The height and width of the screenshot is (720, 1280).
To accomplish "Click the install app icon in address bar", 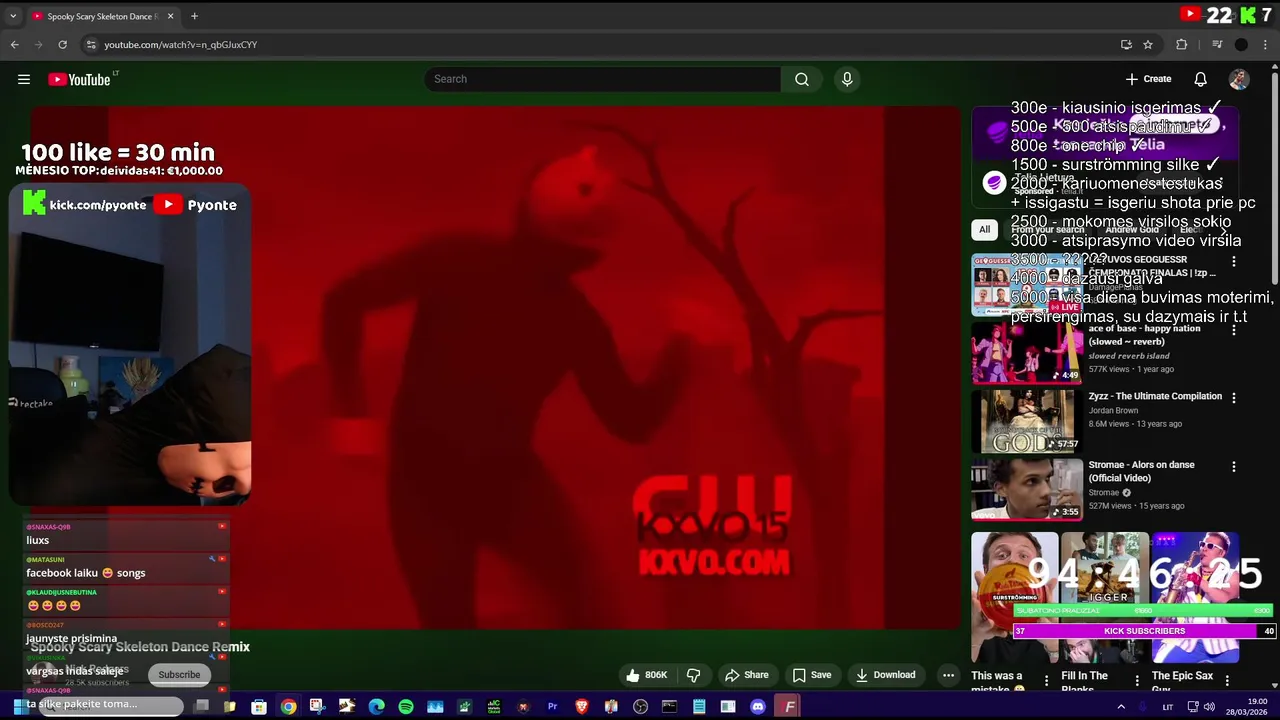I will (x=1126, y=44).
